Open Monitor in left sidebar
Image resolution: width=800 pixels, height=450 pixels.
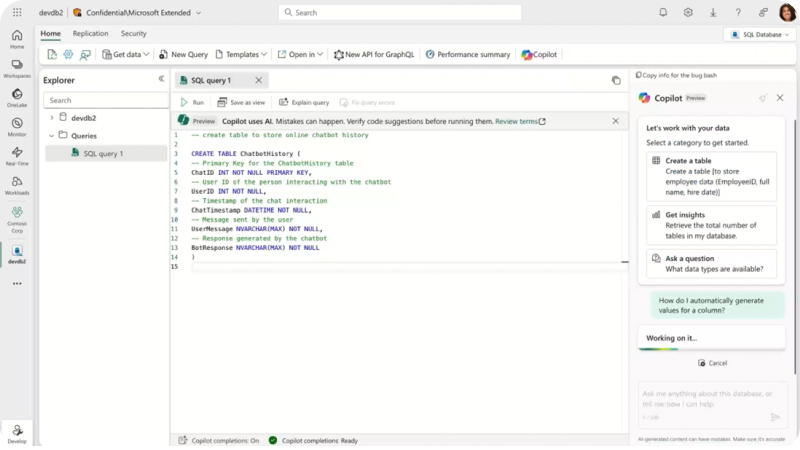pos(17,127)
